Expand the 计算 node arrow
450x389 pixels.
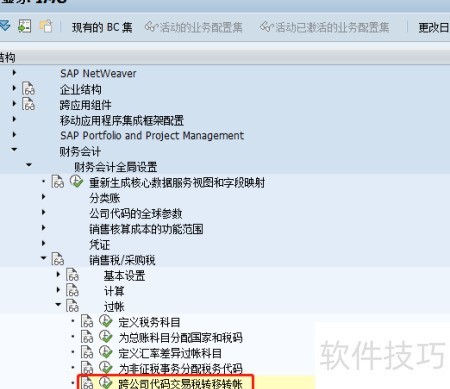pos(58,290)
